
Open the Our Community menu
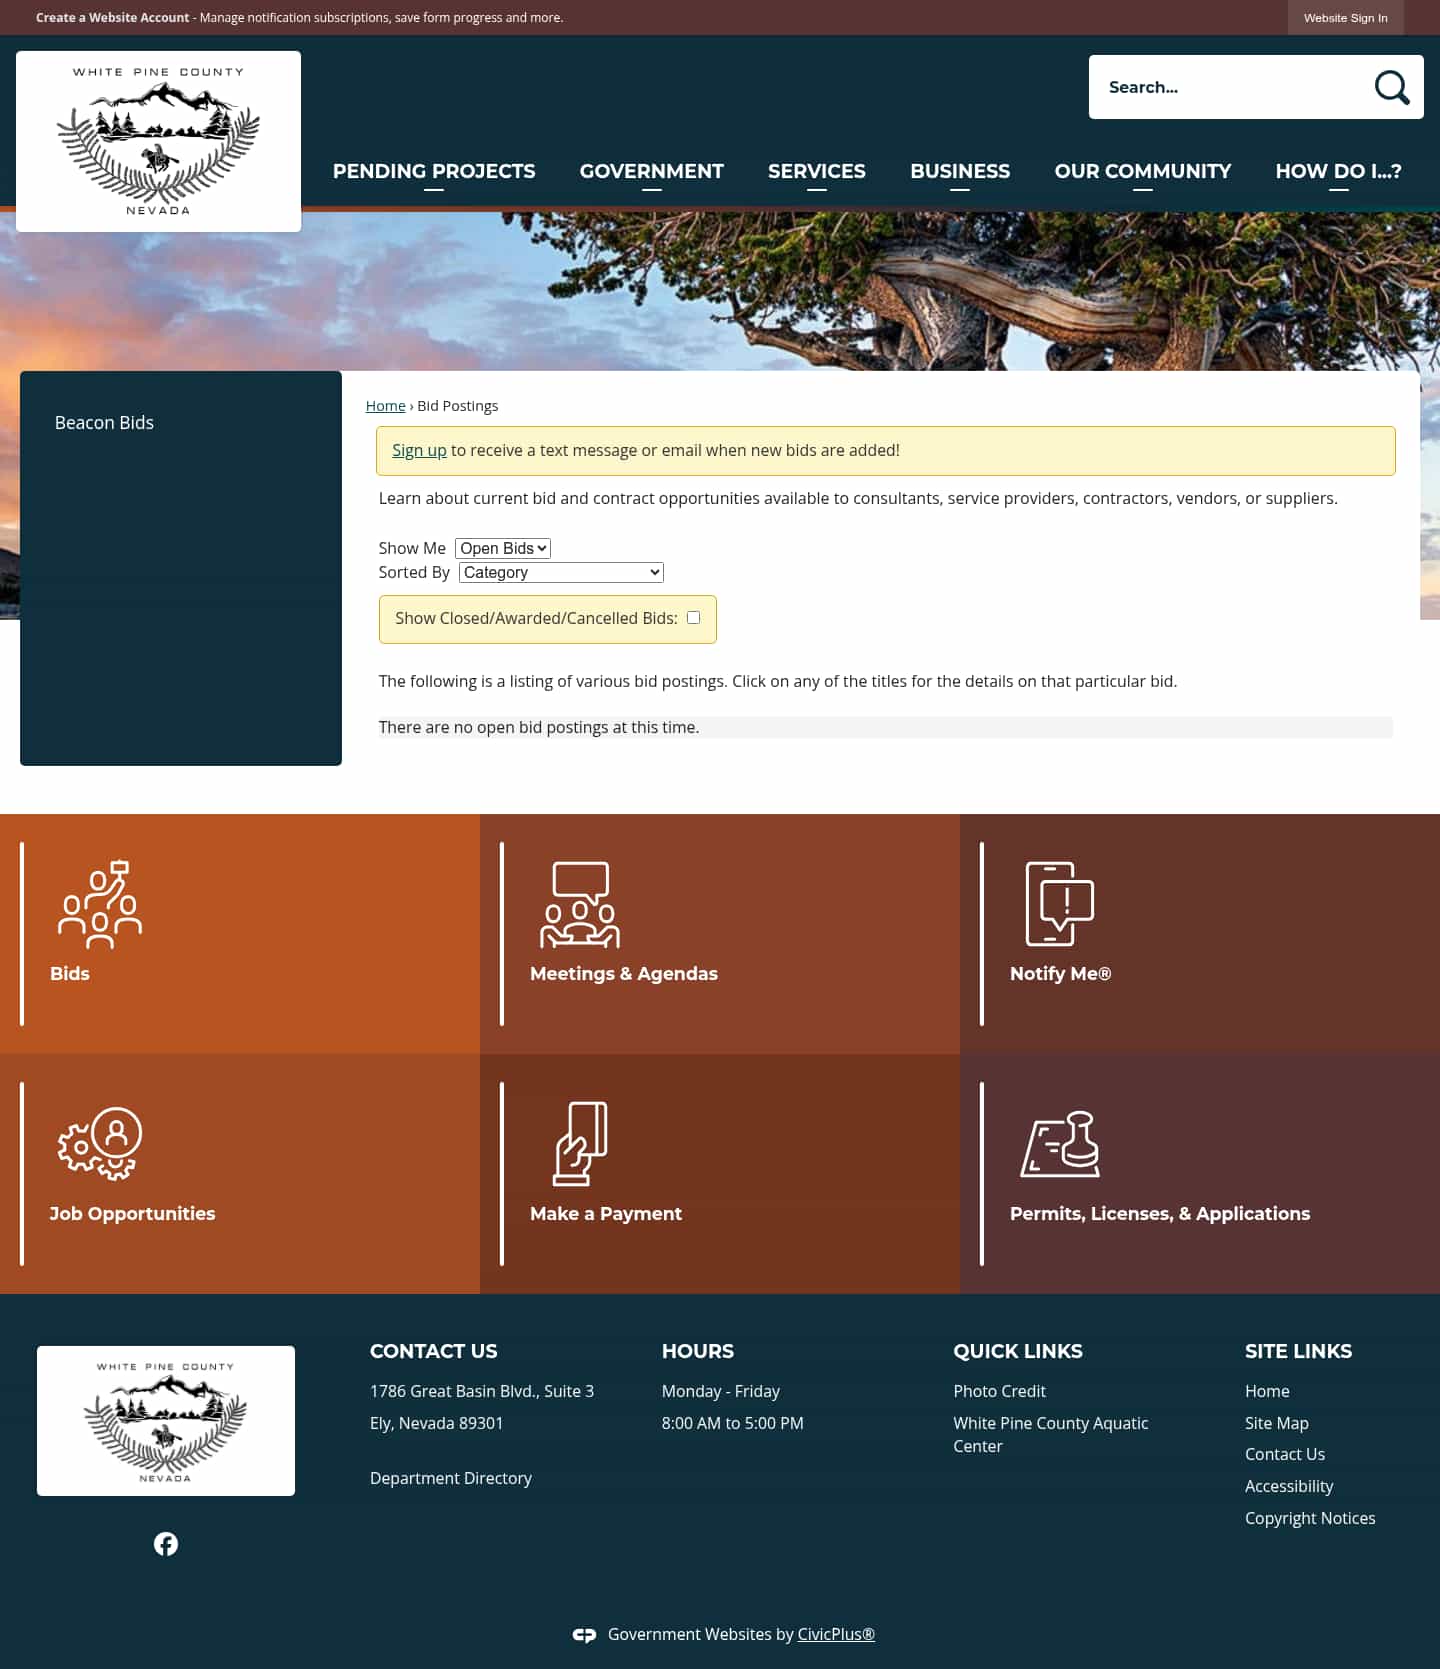click(1143, 171)
